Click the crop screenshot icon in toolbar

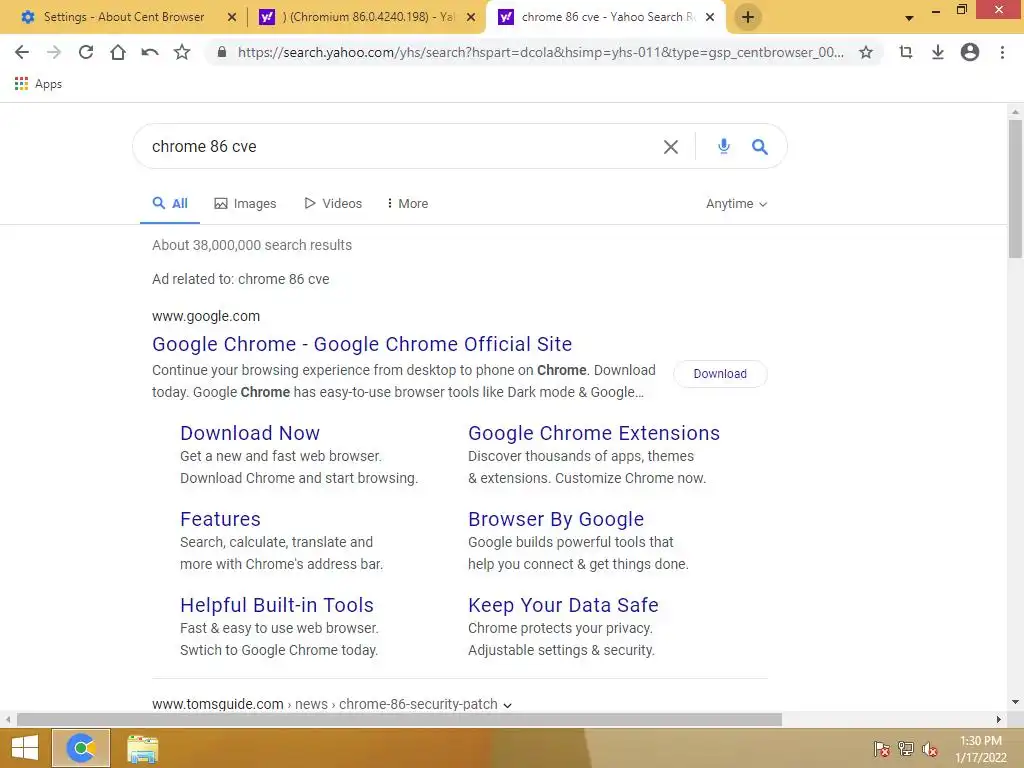905,52
